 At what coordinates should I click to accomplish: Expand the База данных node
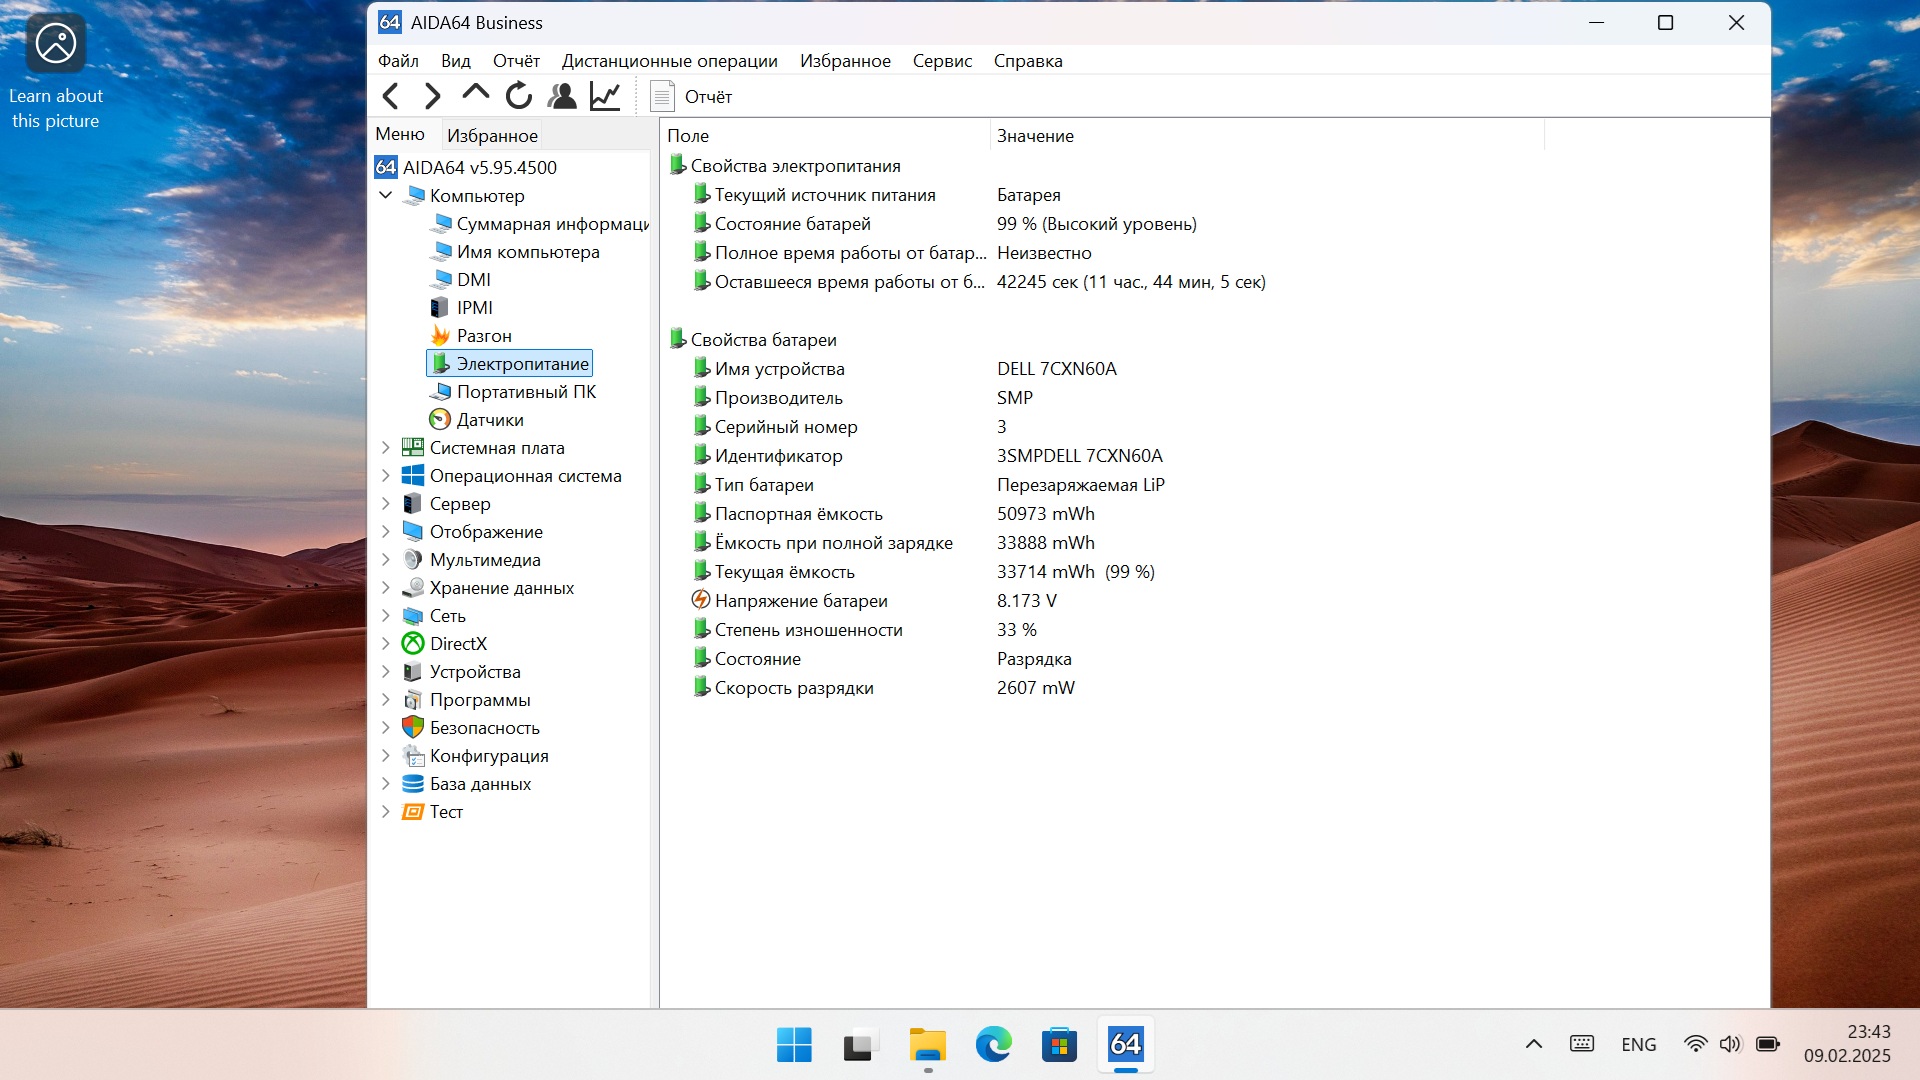tap(386, 784)
